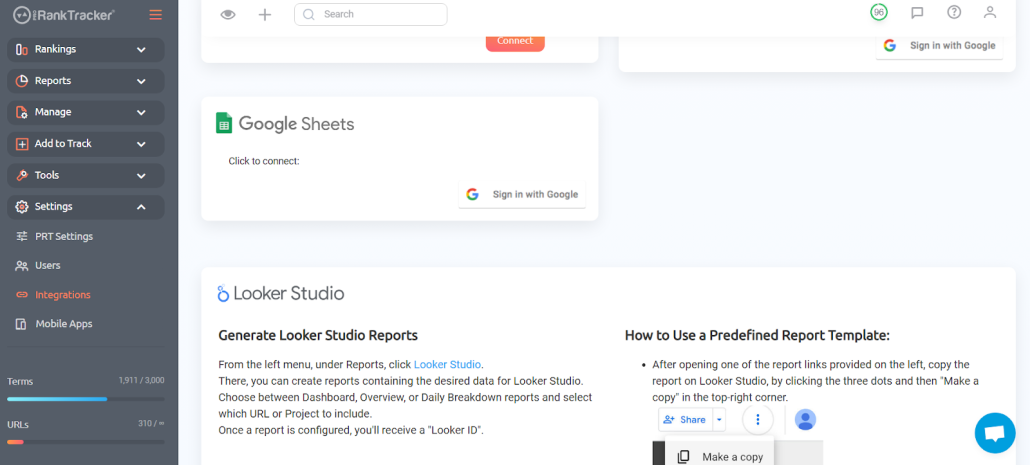
Task: Click top-right Sign in with Google button
Action: coord(939,46)
